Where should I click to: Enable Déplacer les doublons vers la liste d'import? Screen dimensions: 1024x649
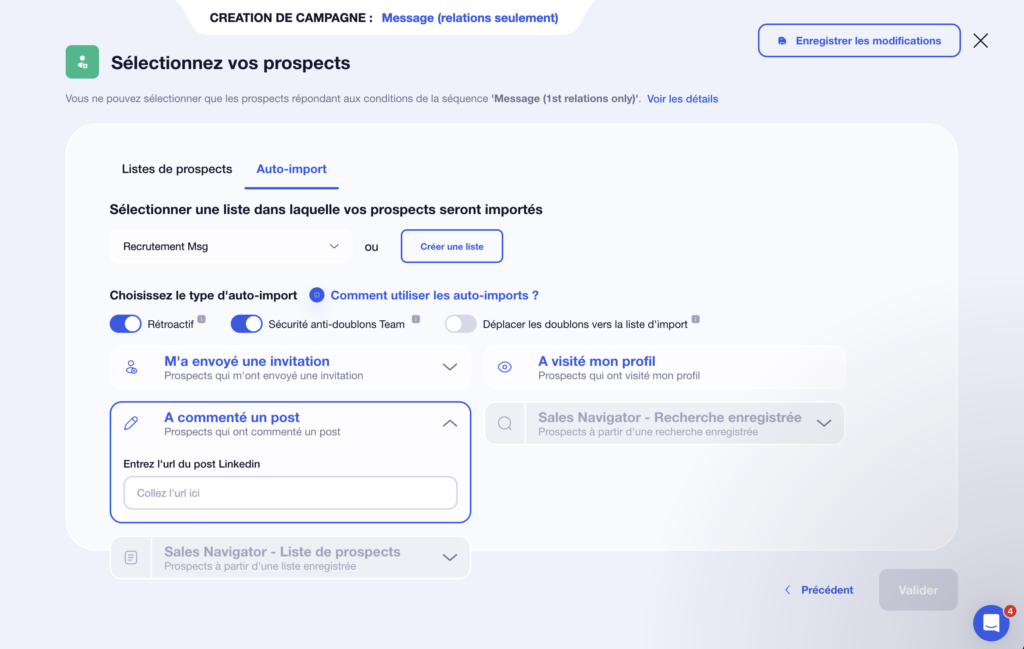tap(461, 323)
